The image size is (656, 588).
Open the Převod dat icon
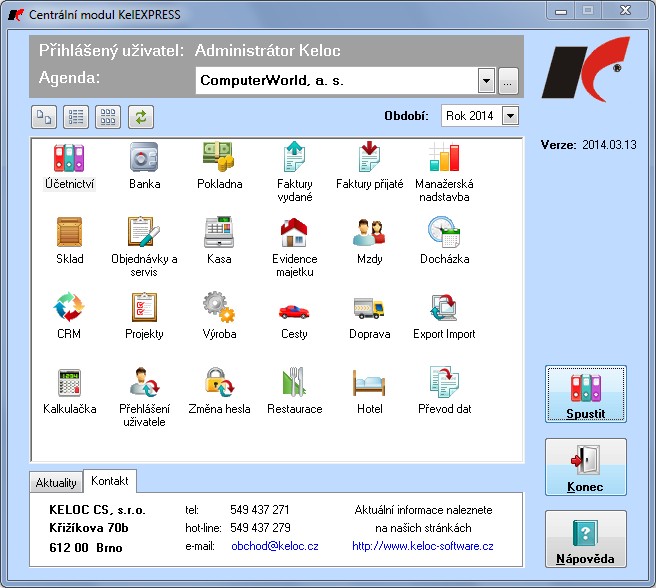[444, 382]
